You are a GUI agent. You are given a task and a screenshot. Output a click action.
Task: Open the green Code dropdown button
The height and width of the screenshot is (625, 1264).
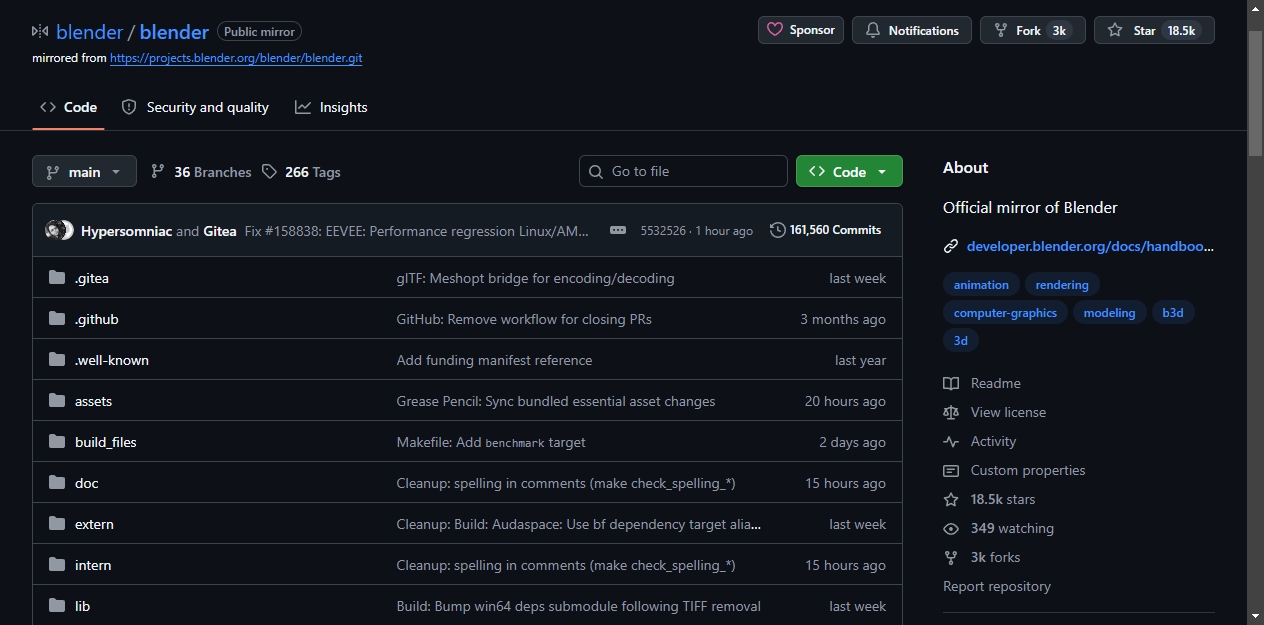pyautogui.click(x=849, y=171)
